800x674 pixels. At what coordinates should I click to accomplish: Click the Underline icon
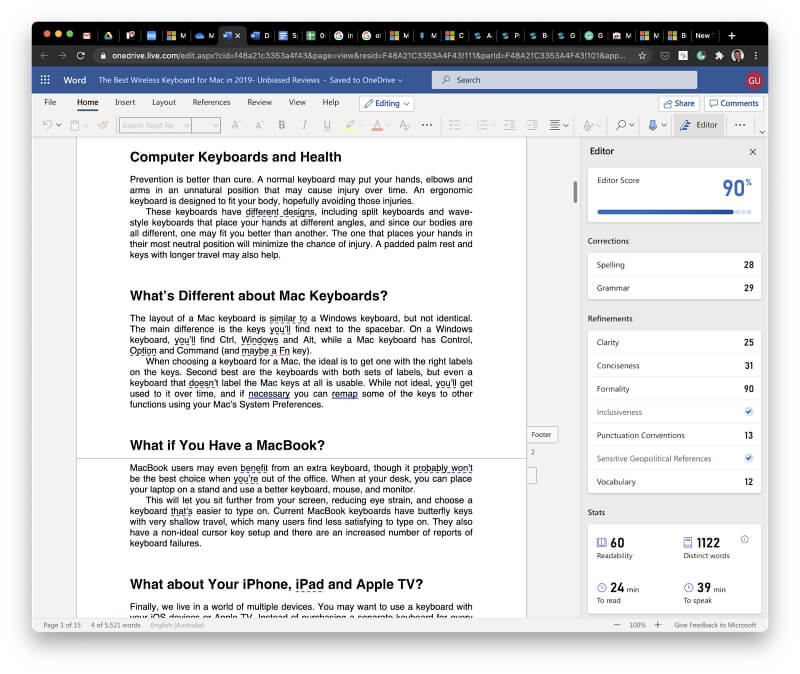pos(327,125)
